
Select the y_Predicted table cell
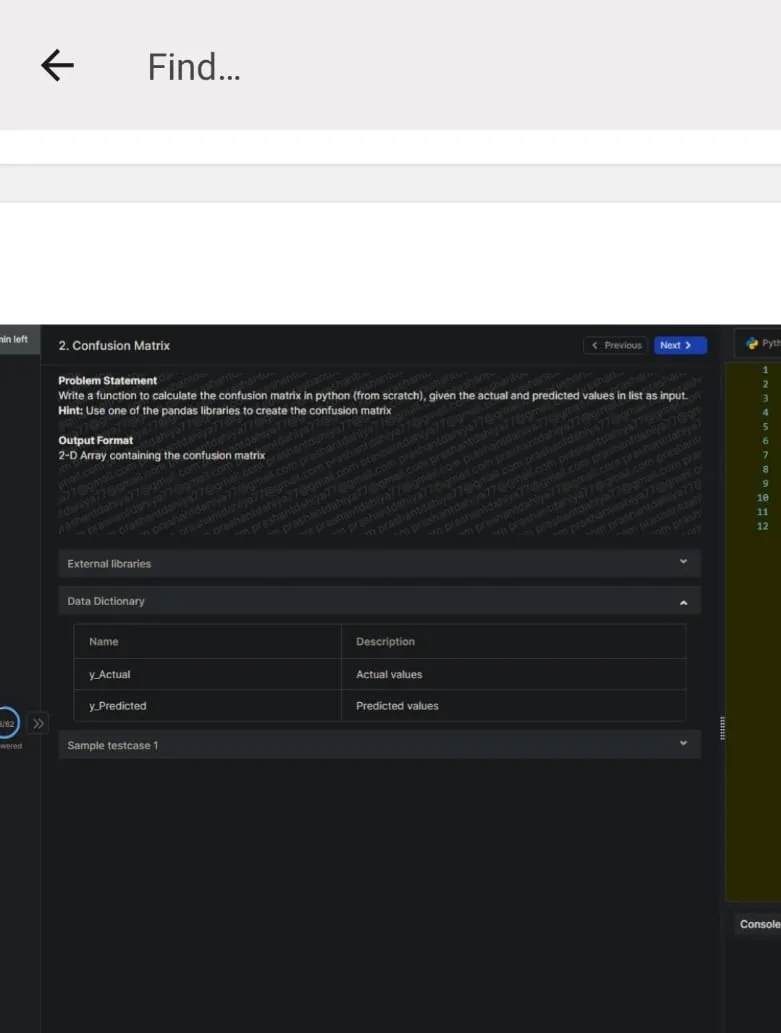pyautogui.click(x=207, y=706)
